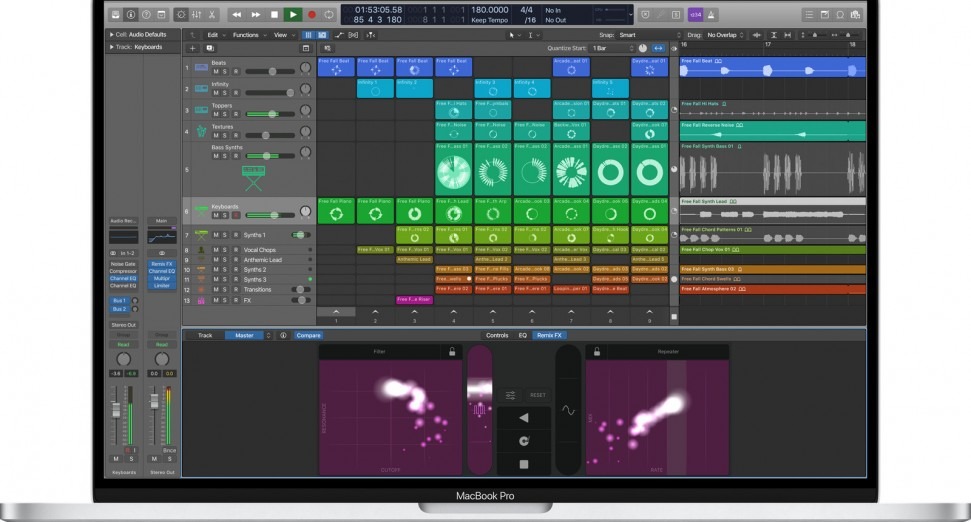Toggle the Metronome click icon

[x=711, y=14]
